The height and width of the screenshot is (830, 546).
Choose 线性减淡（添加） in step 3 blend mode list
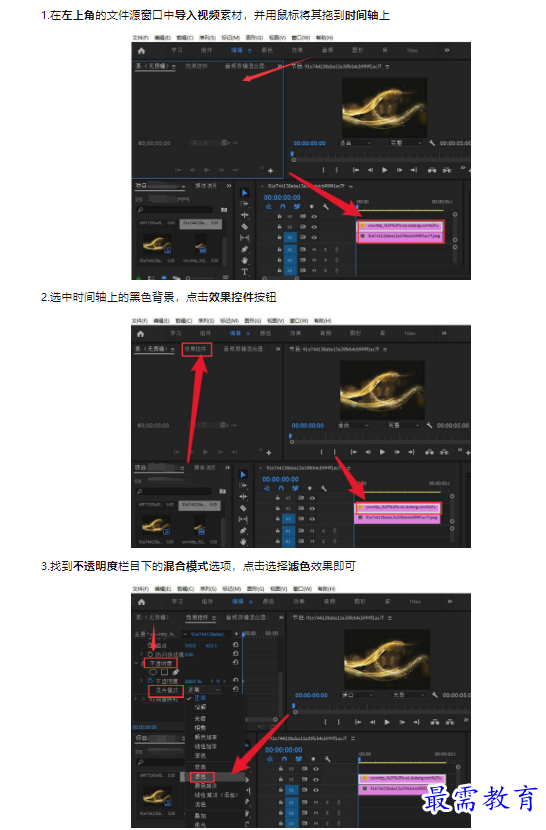click(x=216, y=795)
